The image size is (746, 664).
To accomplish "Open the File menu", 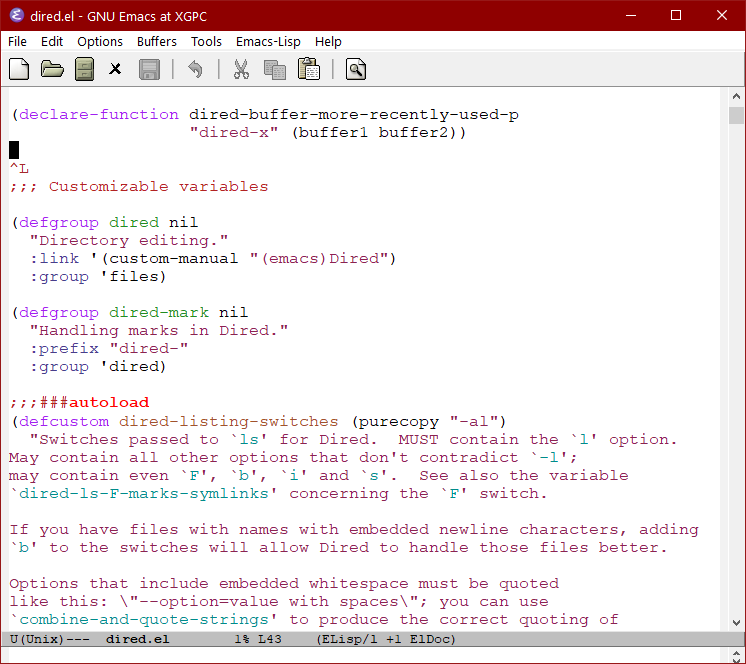I will [17, 42].
